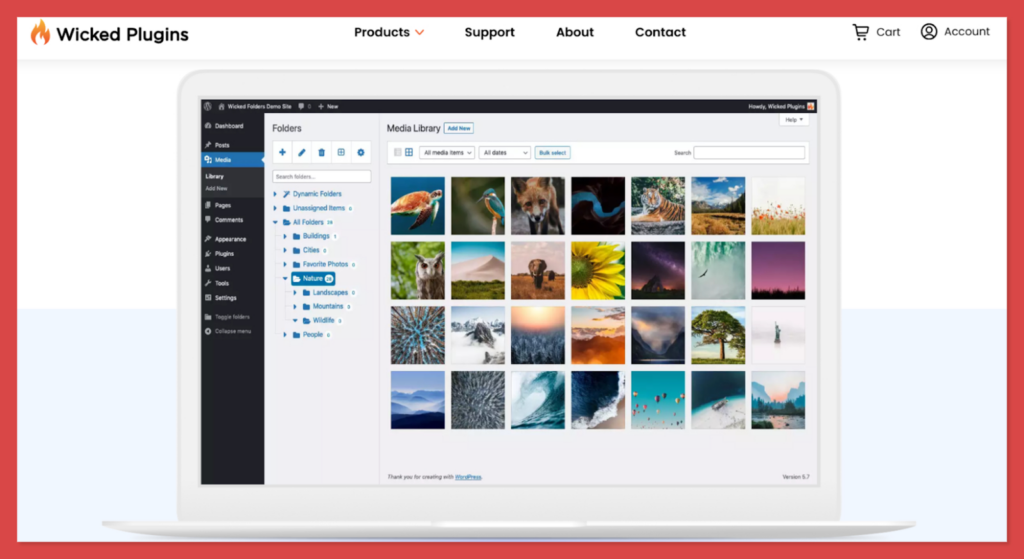The image size is (1024, 559).
Task: Switch media library to list view
Action: [x=397, y=152]
